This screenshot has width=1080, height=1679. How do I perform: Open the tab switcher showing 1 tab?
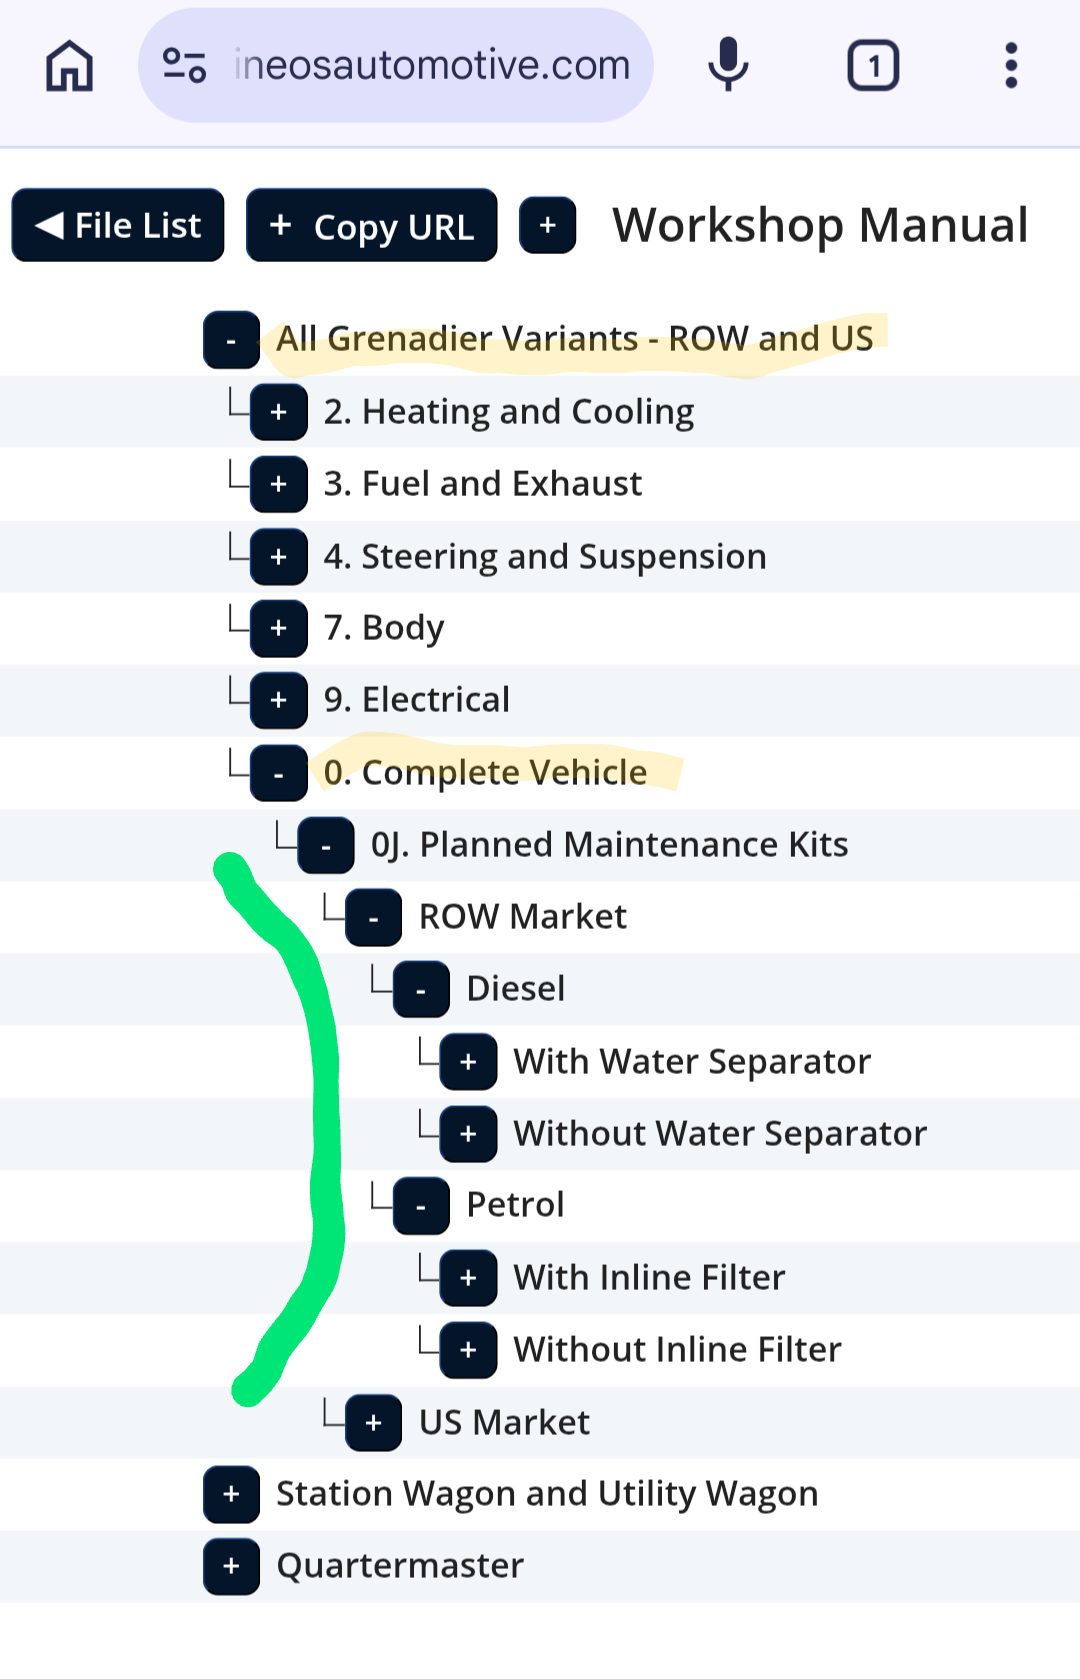coord(873,66)
